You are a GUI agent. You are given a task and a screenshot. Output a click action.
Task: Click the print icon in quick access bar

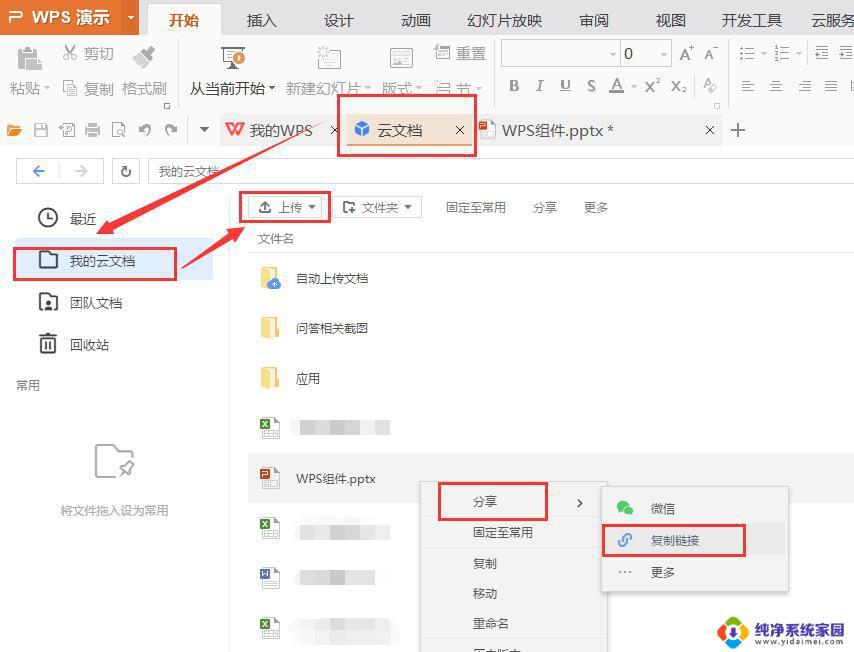tap(93, 130)
